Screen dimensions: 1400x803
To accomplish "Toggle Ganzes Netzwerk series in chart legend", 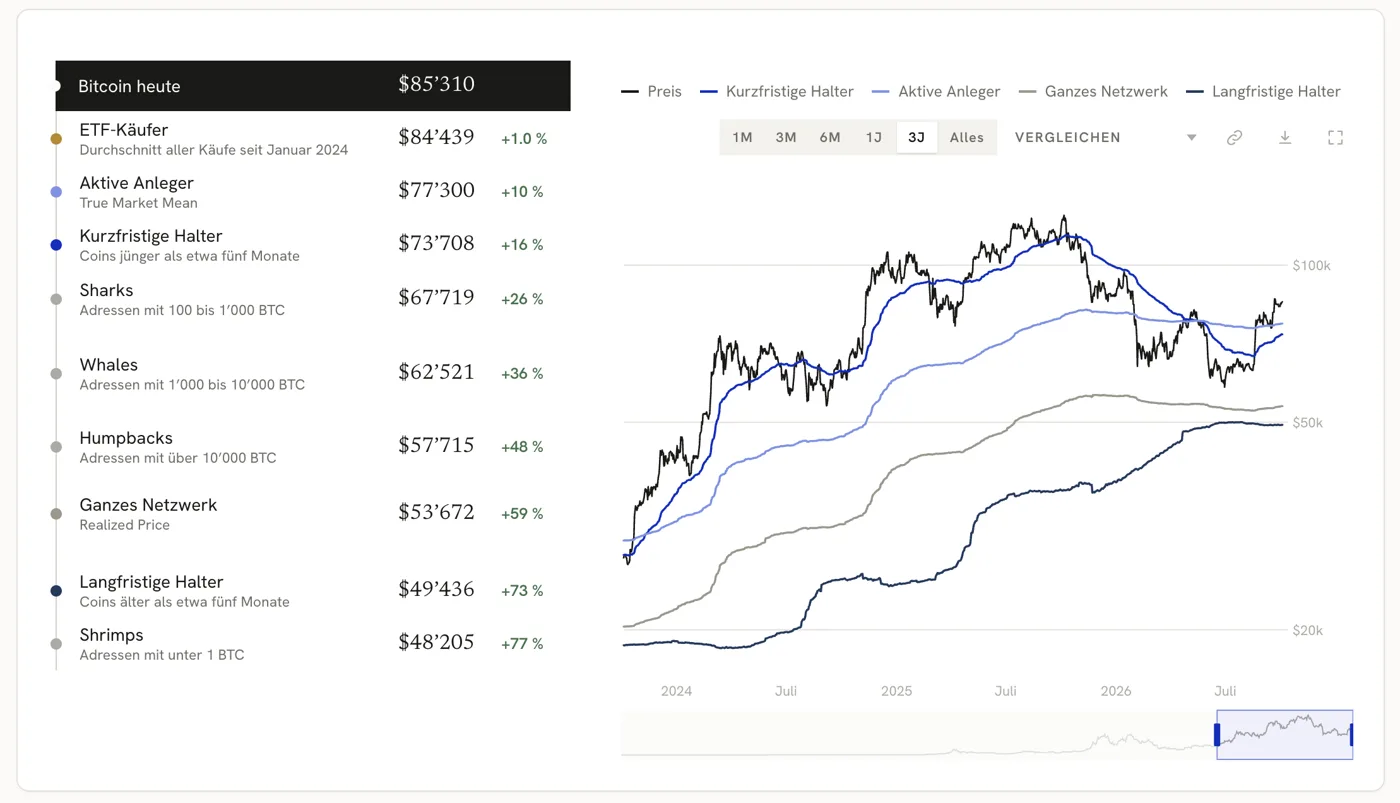I will tap(1093, 91).
